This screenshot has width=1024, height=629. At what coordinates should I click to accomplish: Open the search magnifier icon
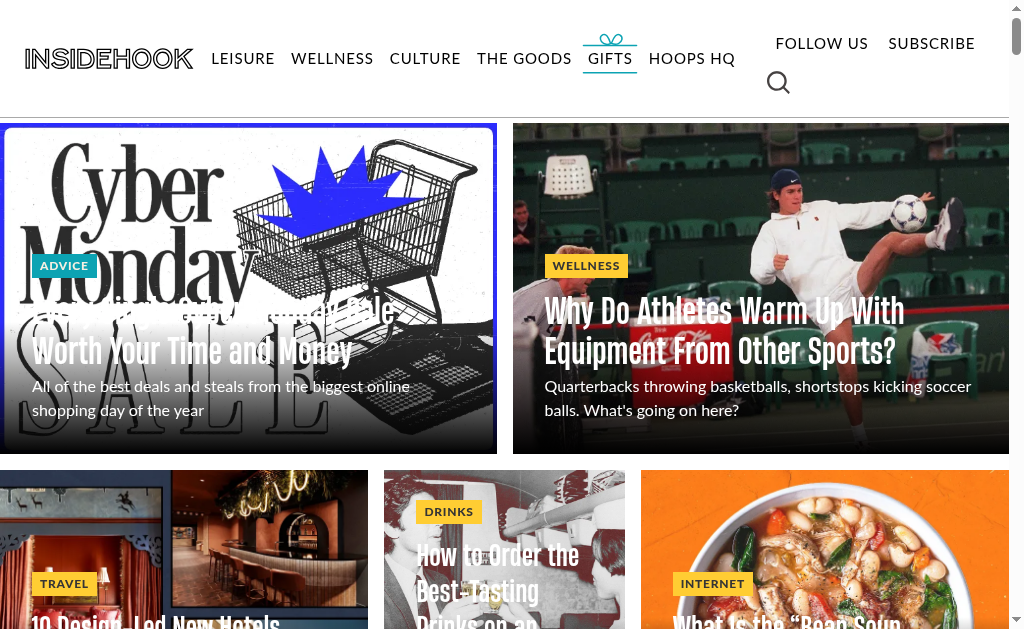778,83
